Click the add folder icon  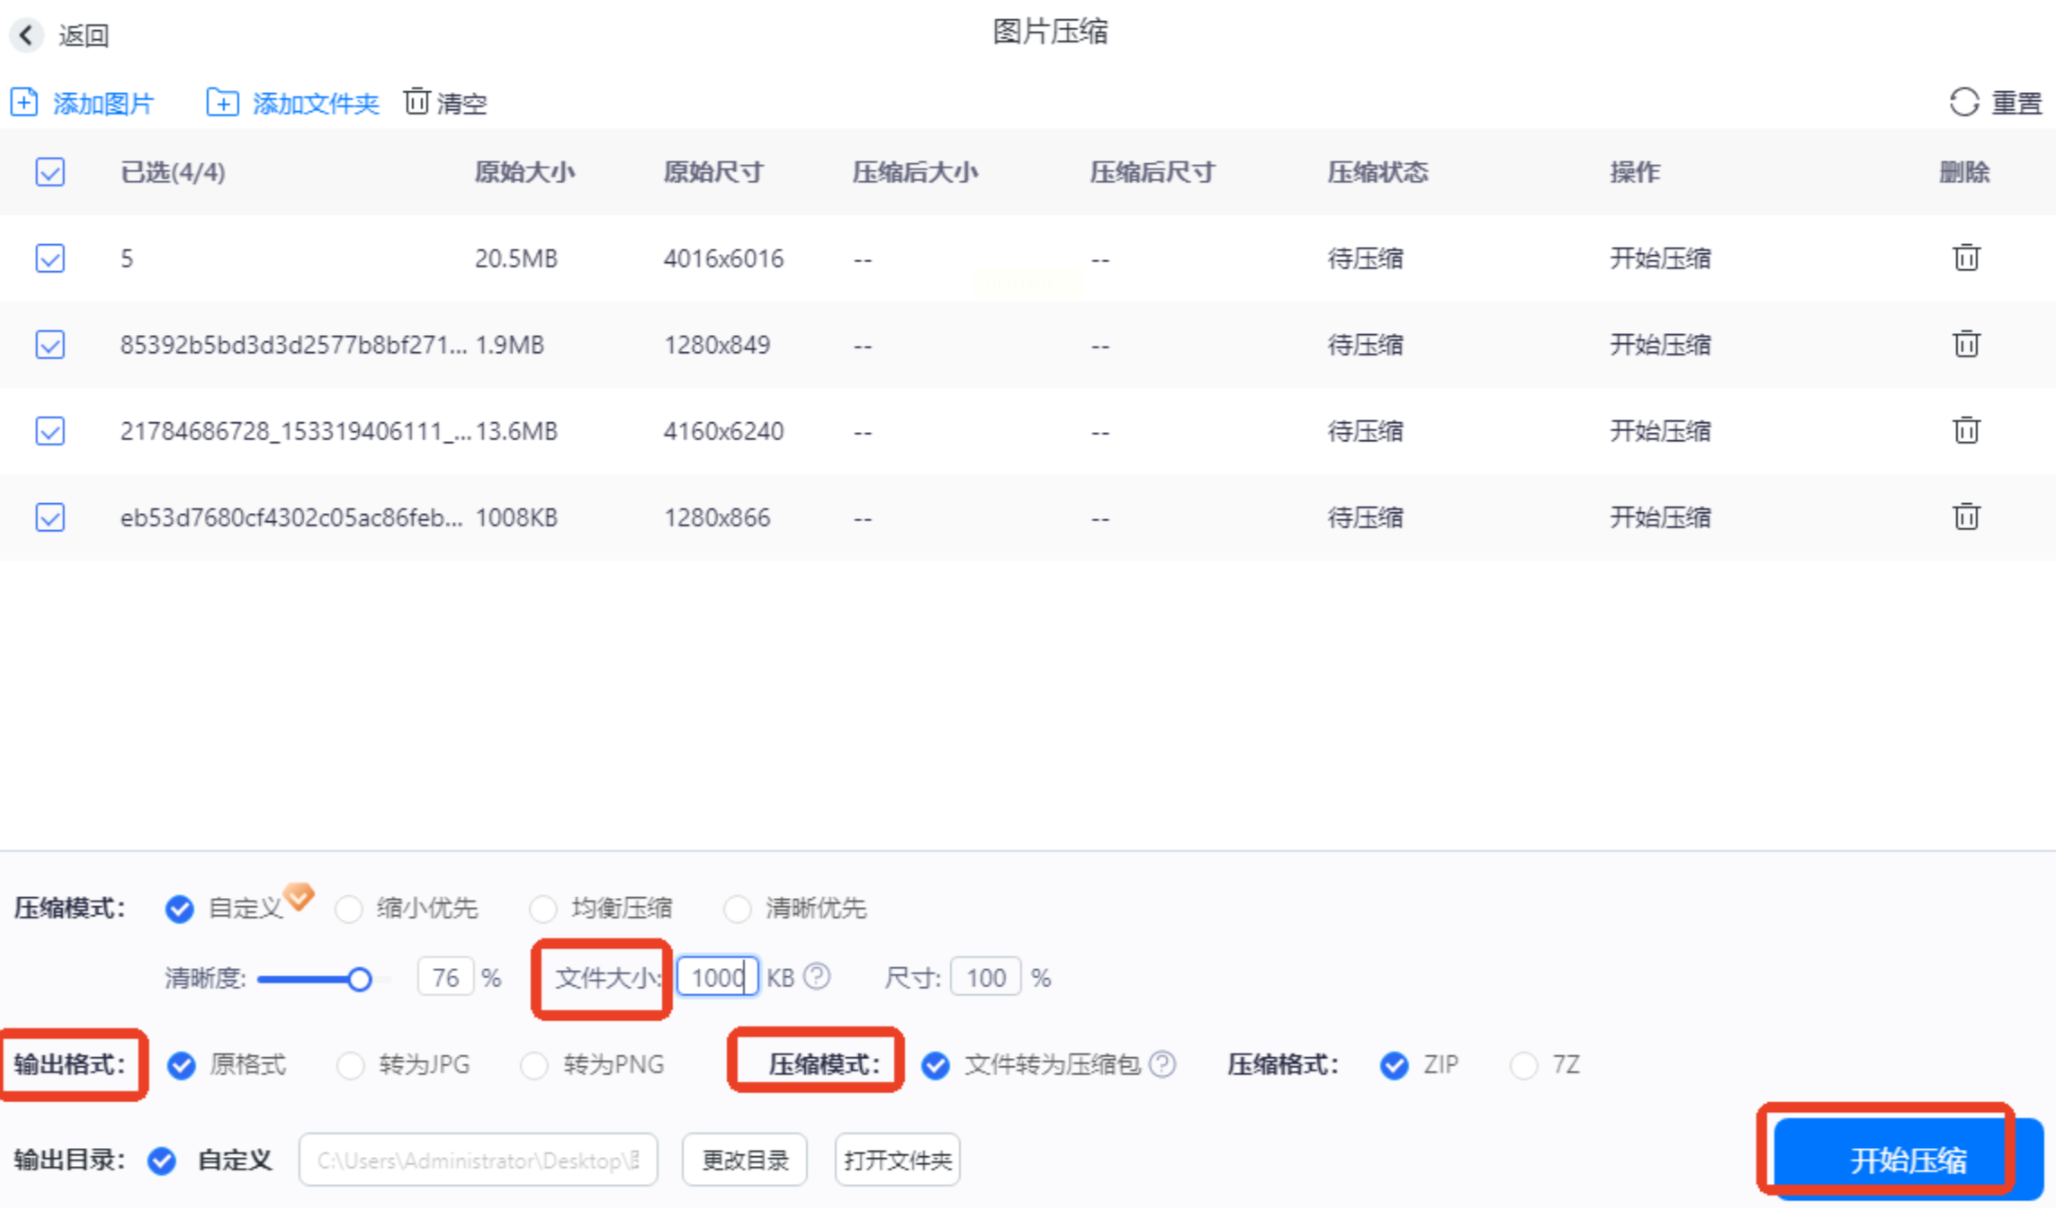(x=222, y=102)
